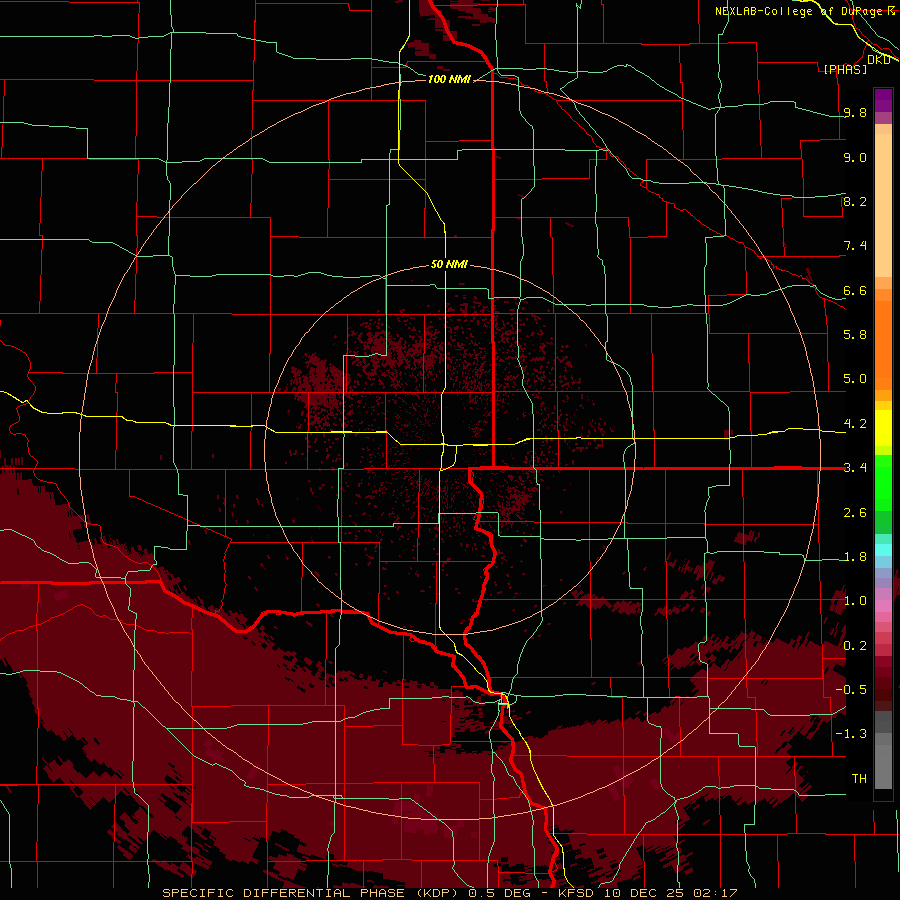Viewport: 900px width, 900px height.
Task: Click the 1.8 value on the color scale
Action: (855, 557)
